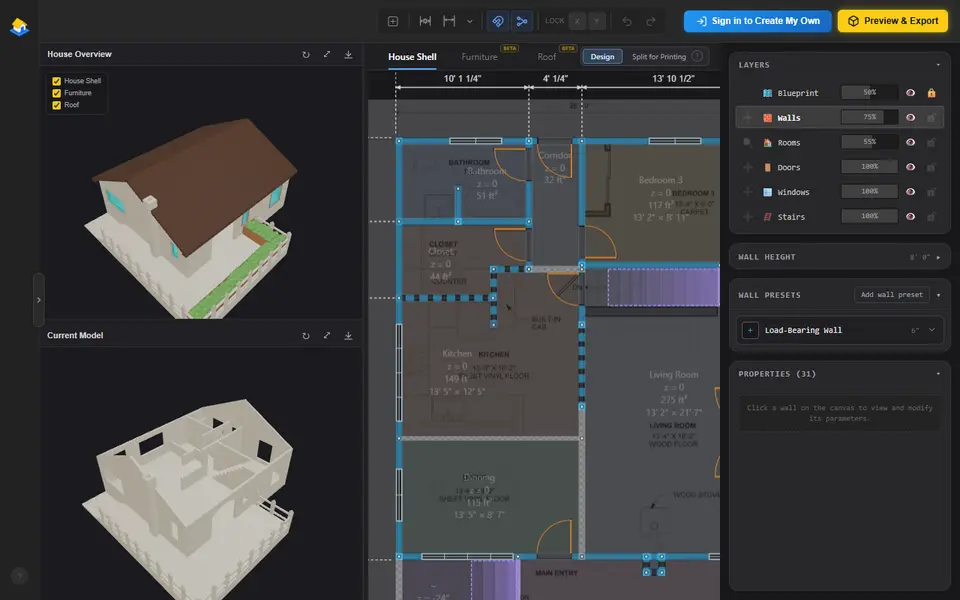Screen dimensions: 960x600
Task: Expand Current Model to fullscreen
Action: click(327, 336)
